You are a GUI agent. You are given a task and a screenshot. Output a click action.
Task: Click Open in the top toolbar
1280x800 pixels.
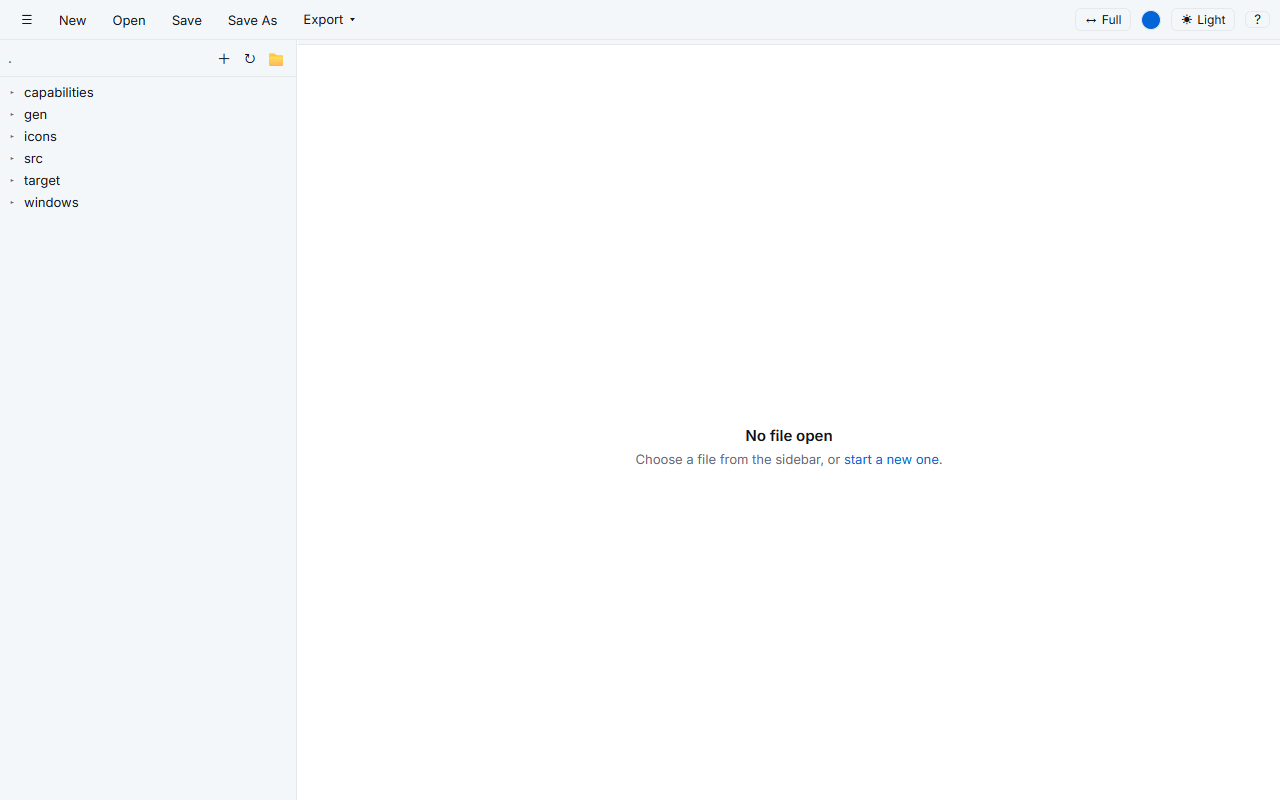(129, 20)
